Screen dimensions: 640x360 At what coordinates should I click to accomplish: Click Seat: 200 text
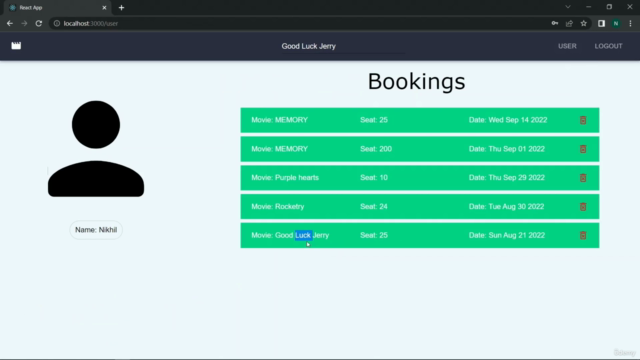(376, 149)
